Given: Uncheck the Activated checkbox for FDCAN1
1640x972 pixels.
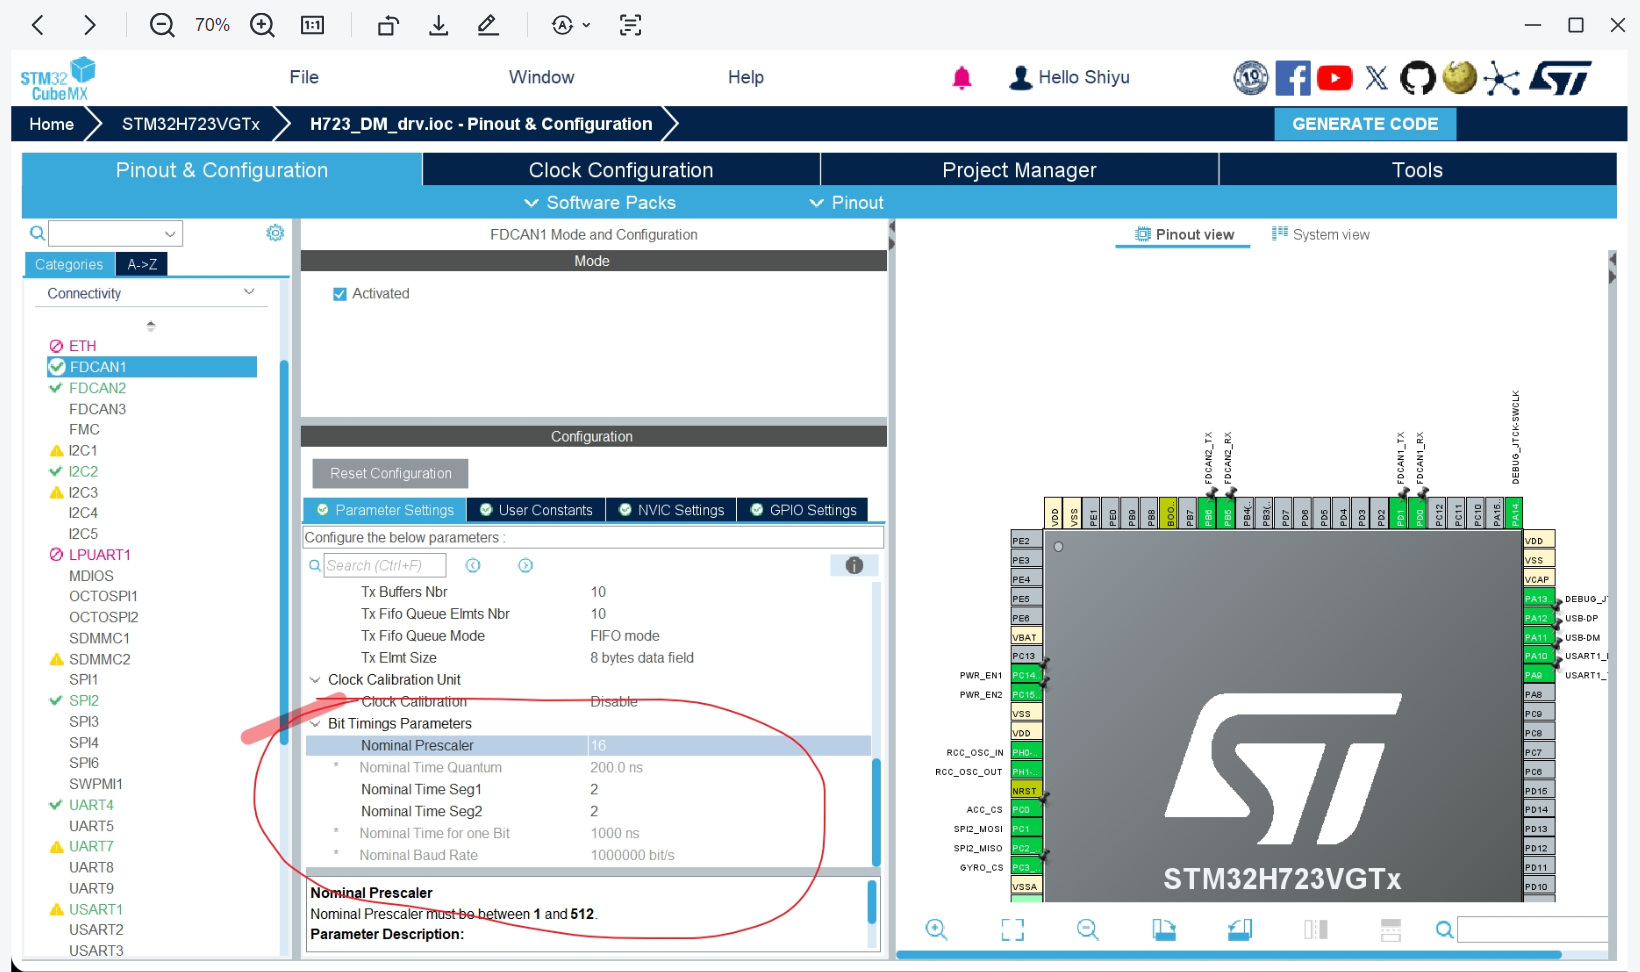Looking at the screenshot, I should (340, 294).
